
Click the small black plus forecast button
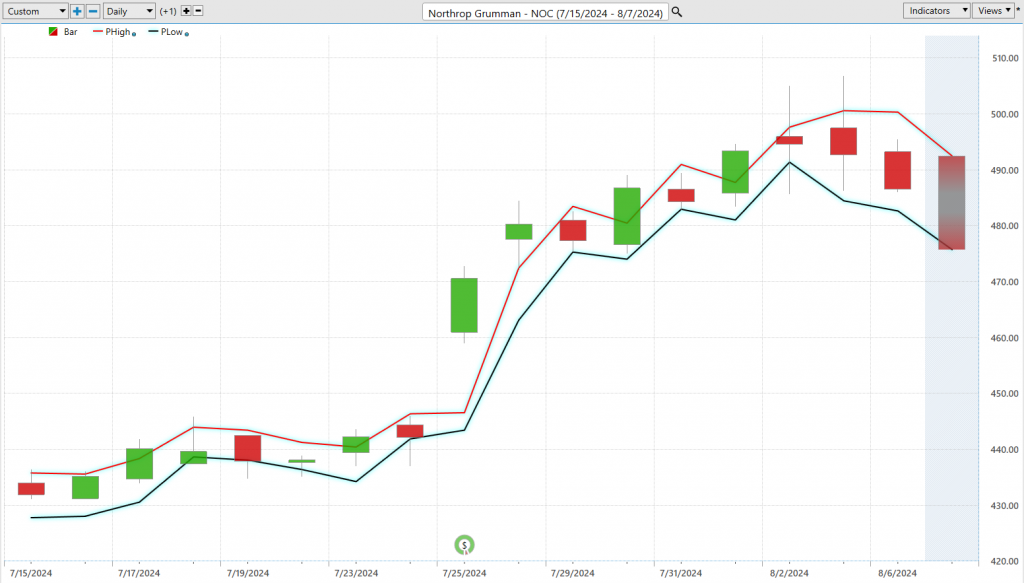point(186,11)
